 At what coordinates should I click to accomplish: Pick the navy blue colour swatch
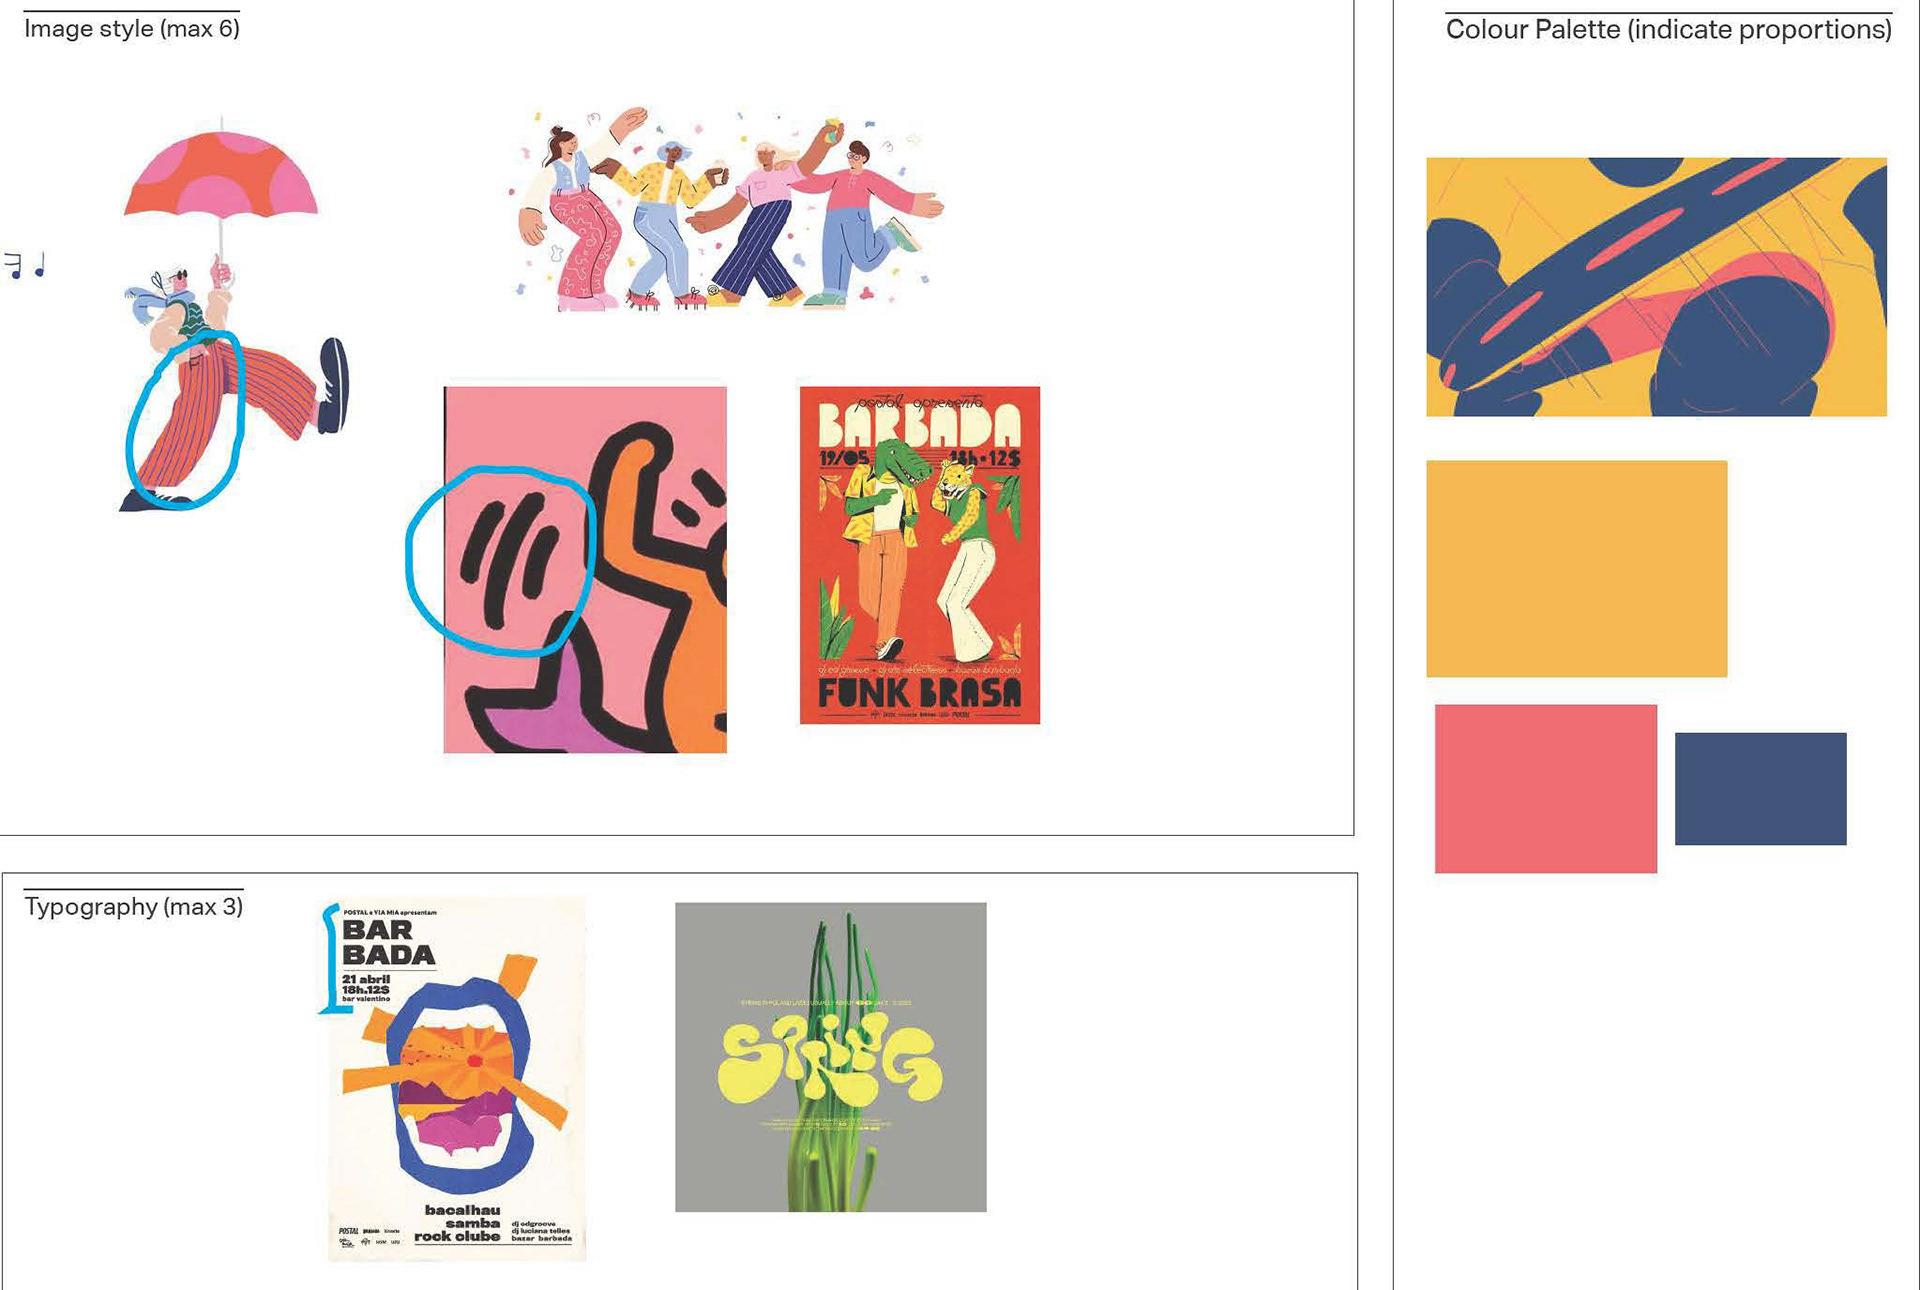tap(1760, 788)
